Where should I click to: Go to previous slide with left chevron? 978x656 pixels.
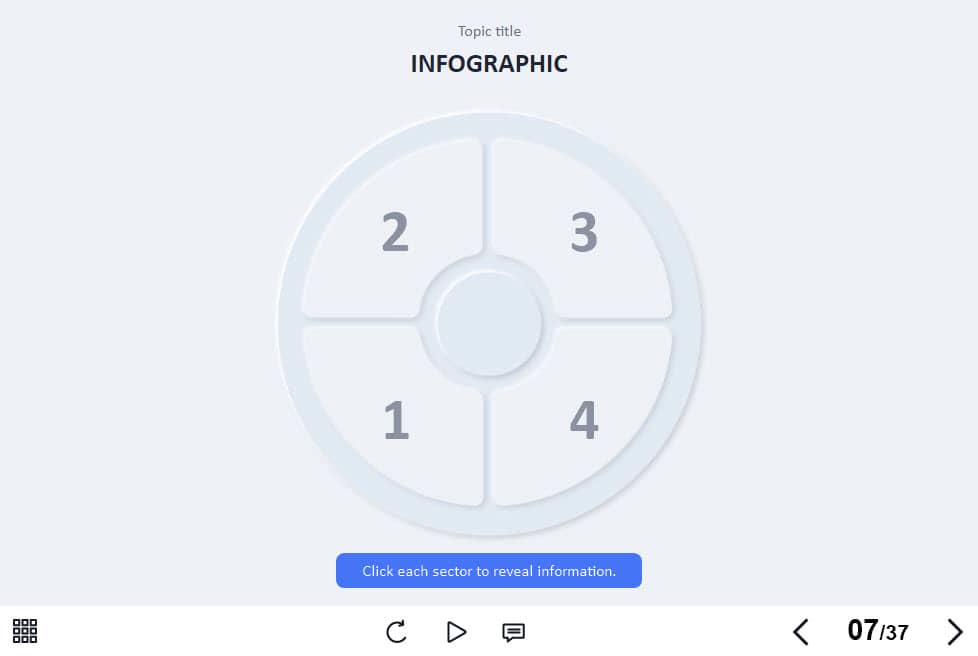pyautogui.click(x=801, y=632)
